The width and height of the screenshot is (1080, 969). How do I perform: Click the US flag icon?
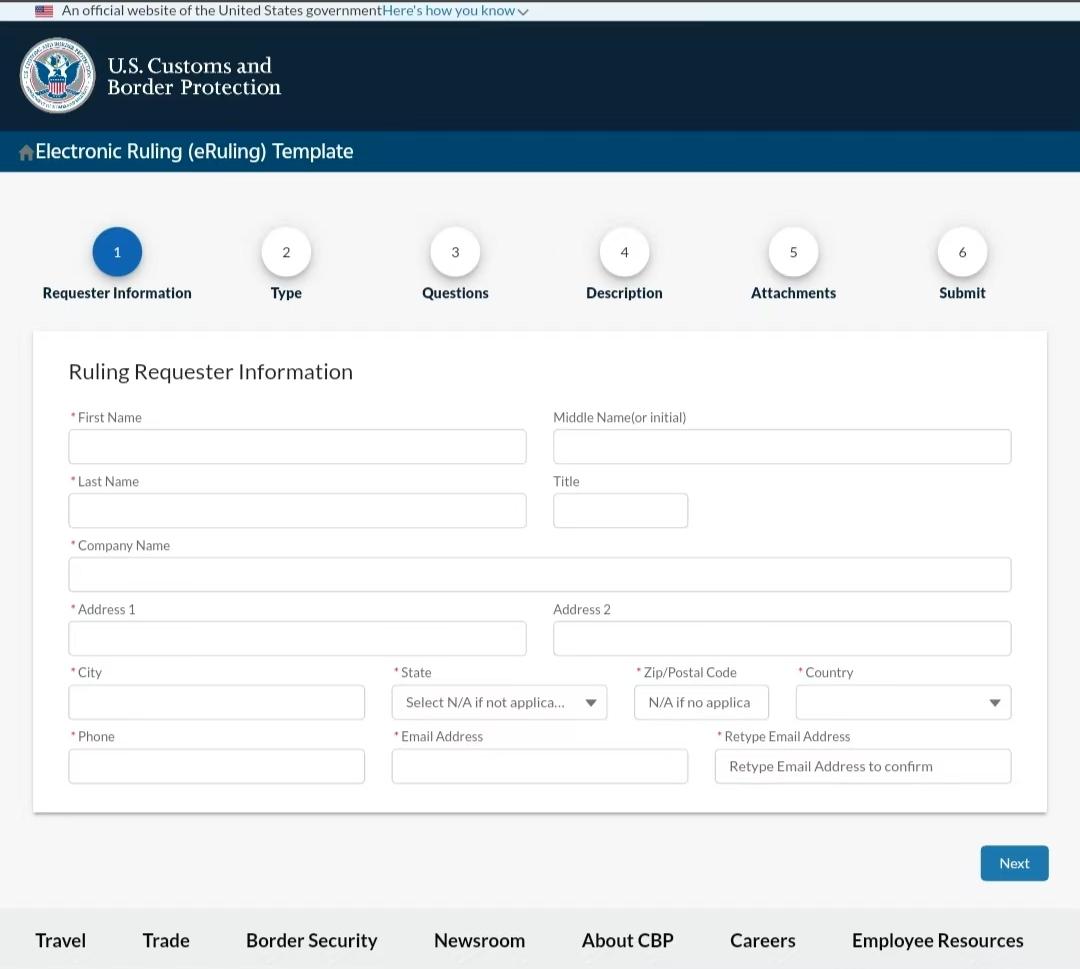coord(44,11)
